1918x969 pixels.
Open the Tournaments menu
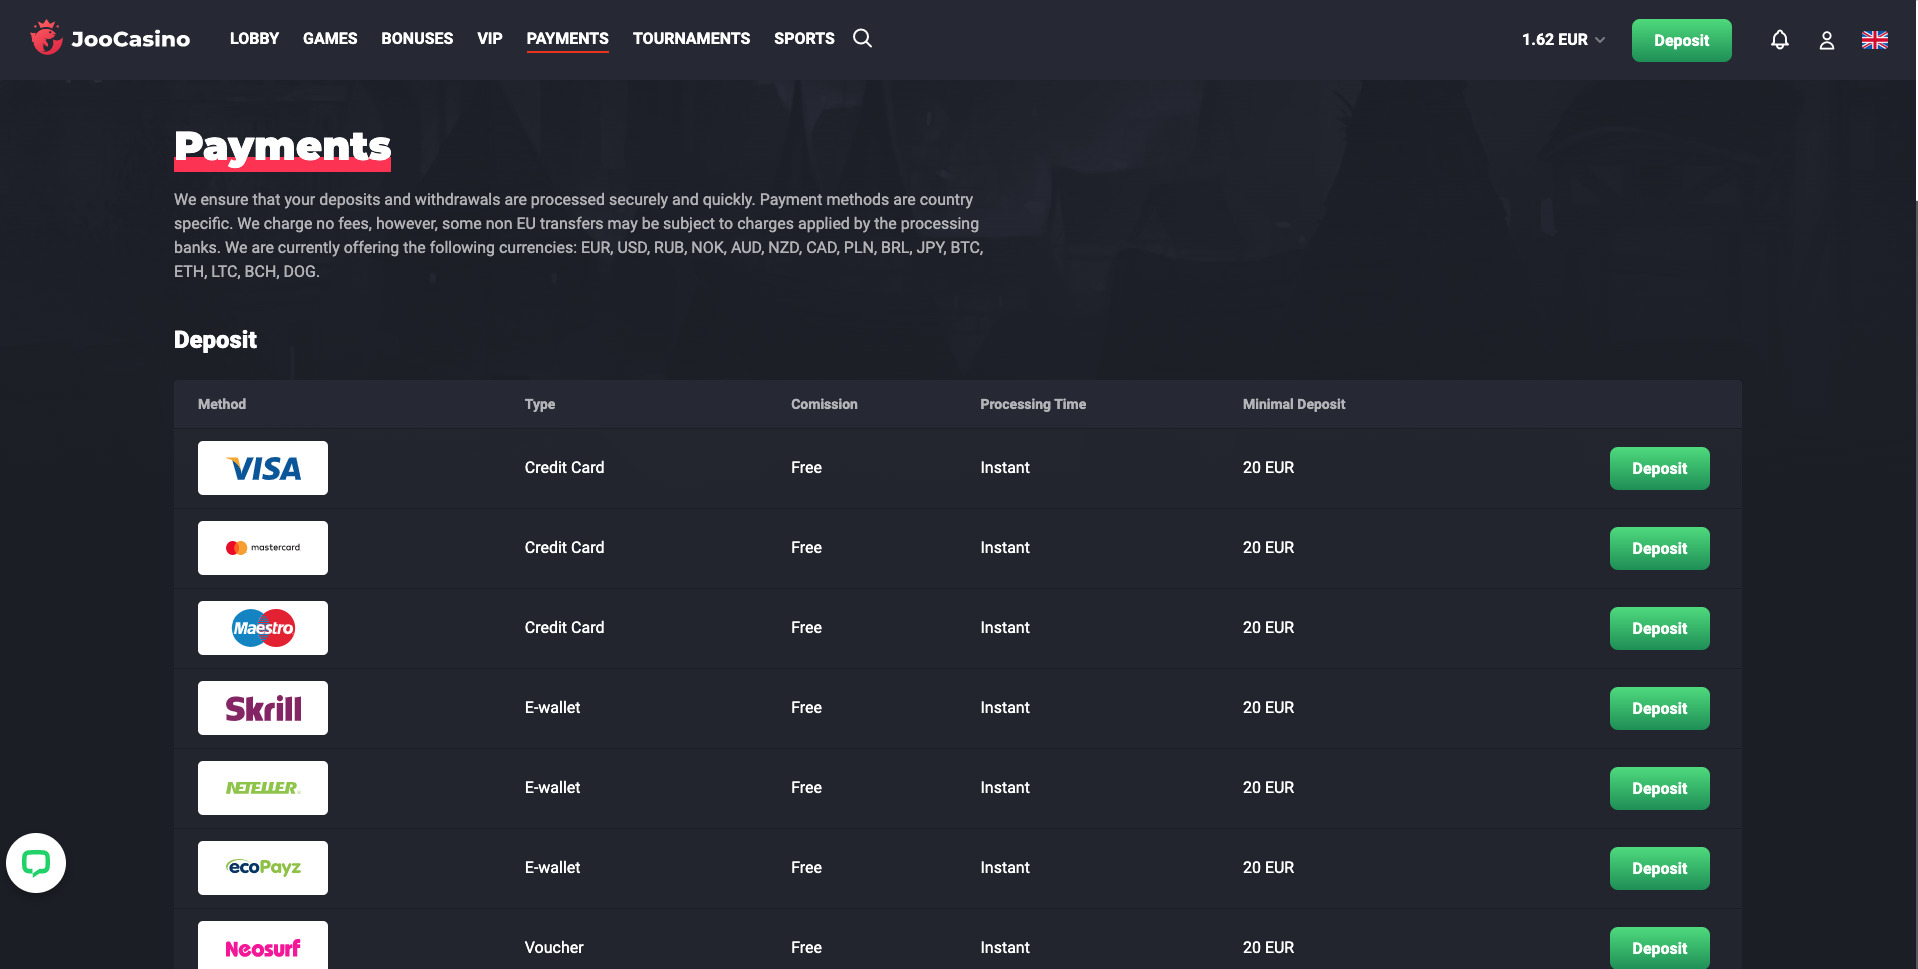[x=691, y=38]
